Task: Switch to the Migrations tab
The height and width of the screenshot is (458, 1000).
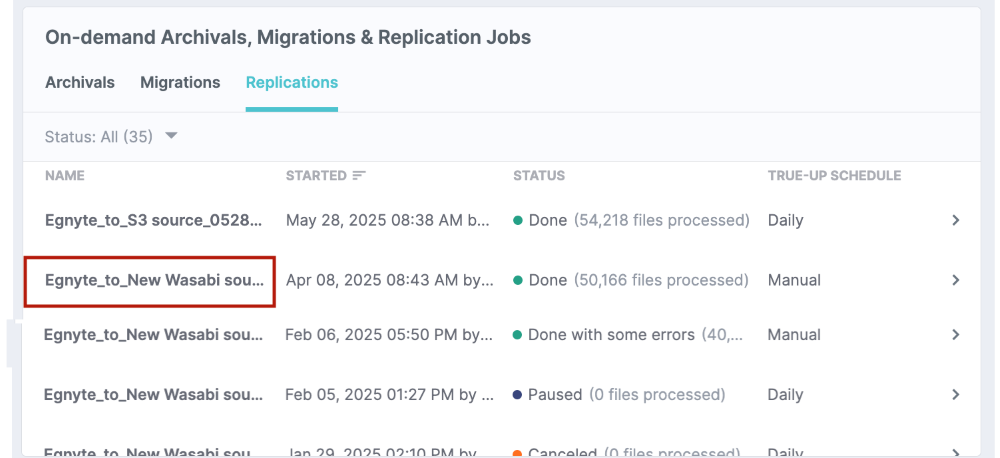Action: click(180, 82)
